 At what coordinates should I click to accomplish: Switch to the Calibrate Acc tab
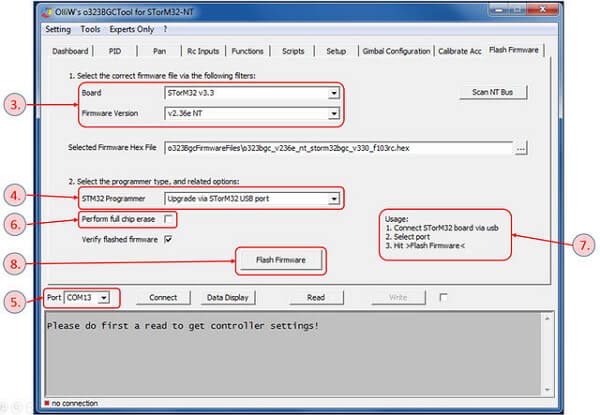[460, 51]
